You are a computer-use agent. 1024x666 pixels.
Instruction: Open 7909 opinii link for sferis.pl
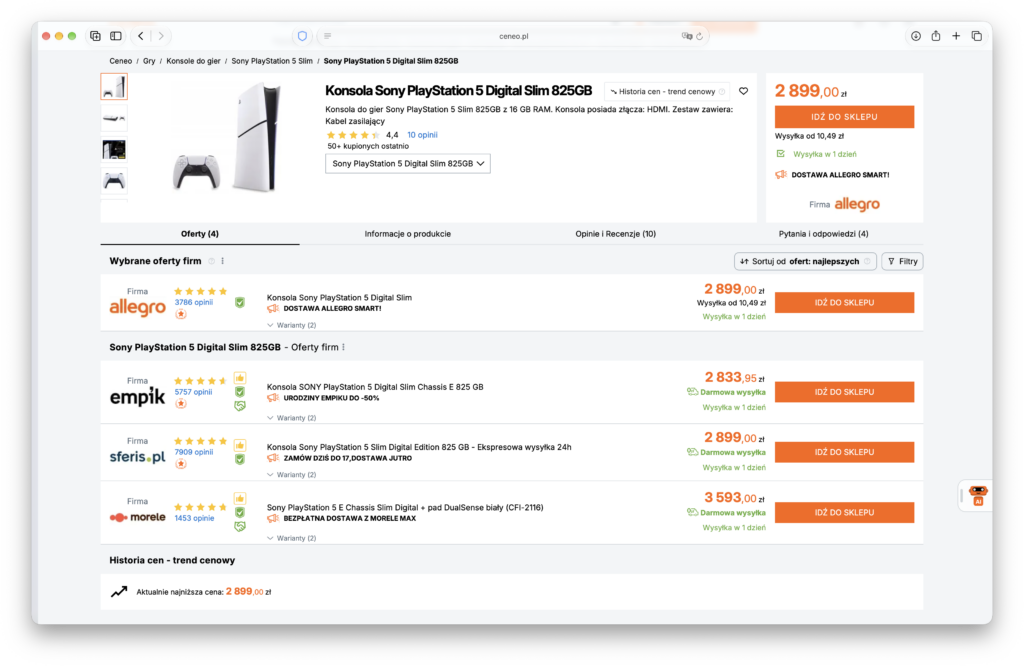click(193, 452)
